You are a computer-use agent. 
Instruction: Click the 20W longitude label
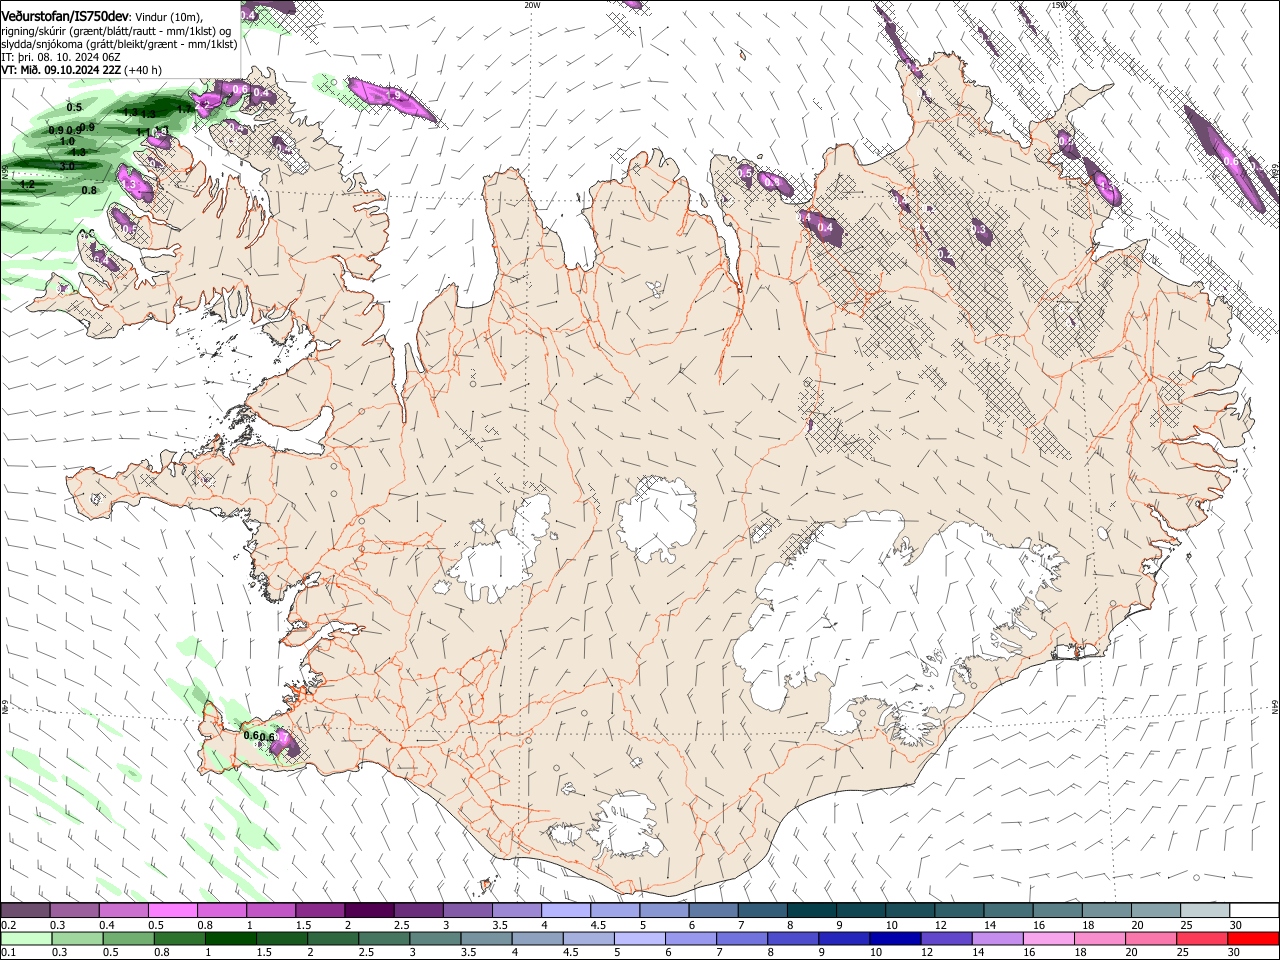point(532,5)
